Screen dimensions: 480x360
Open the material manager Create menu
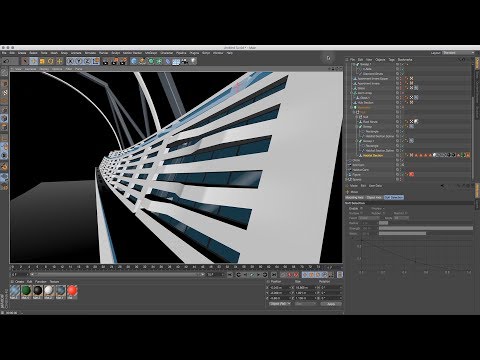[20, 282]
